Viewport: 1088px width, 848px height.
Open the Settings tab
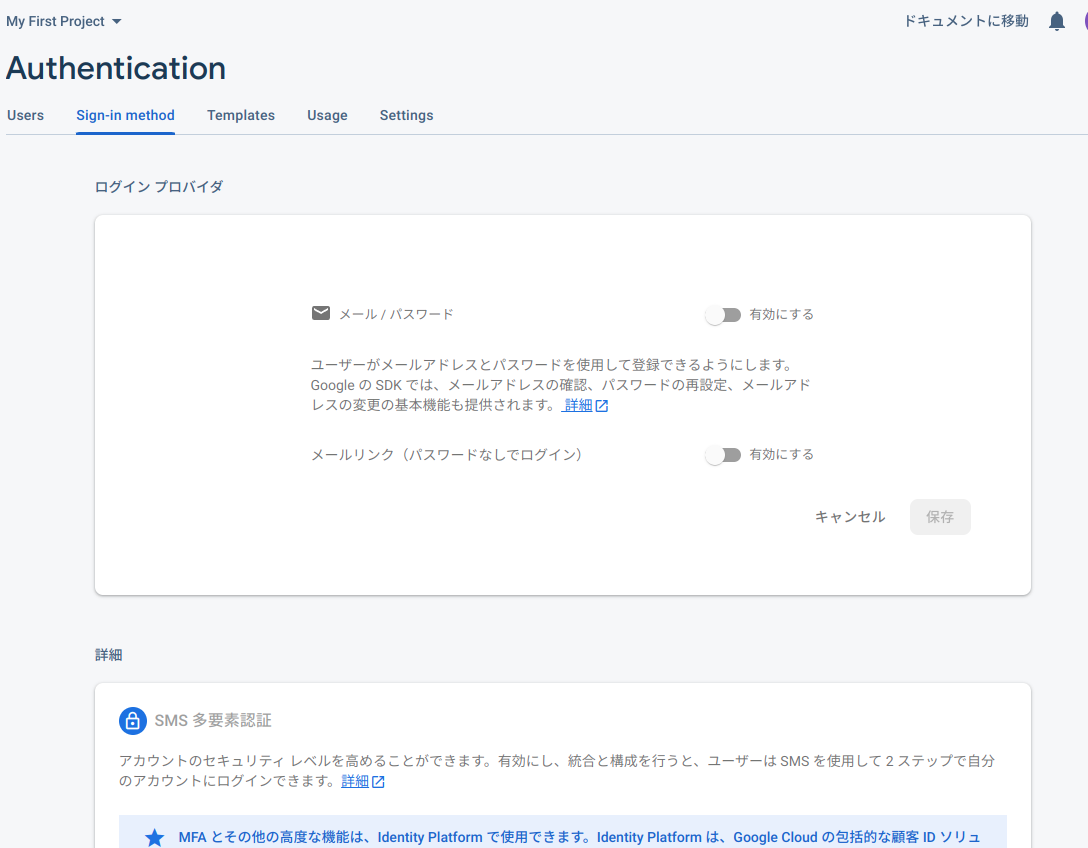pyautogui.click(x=407, y=115)
